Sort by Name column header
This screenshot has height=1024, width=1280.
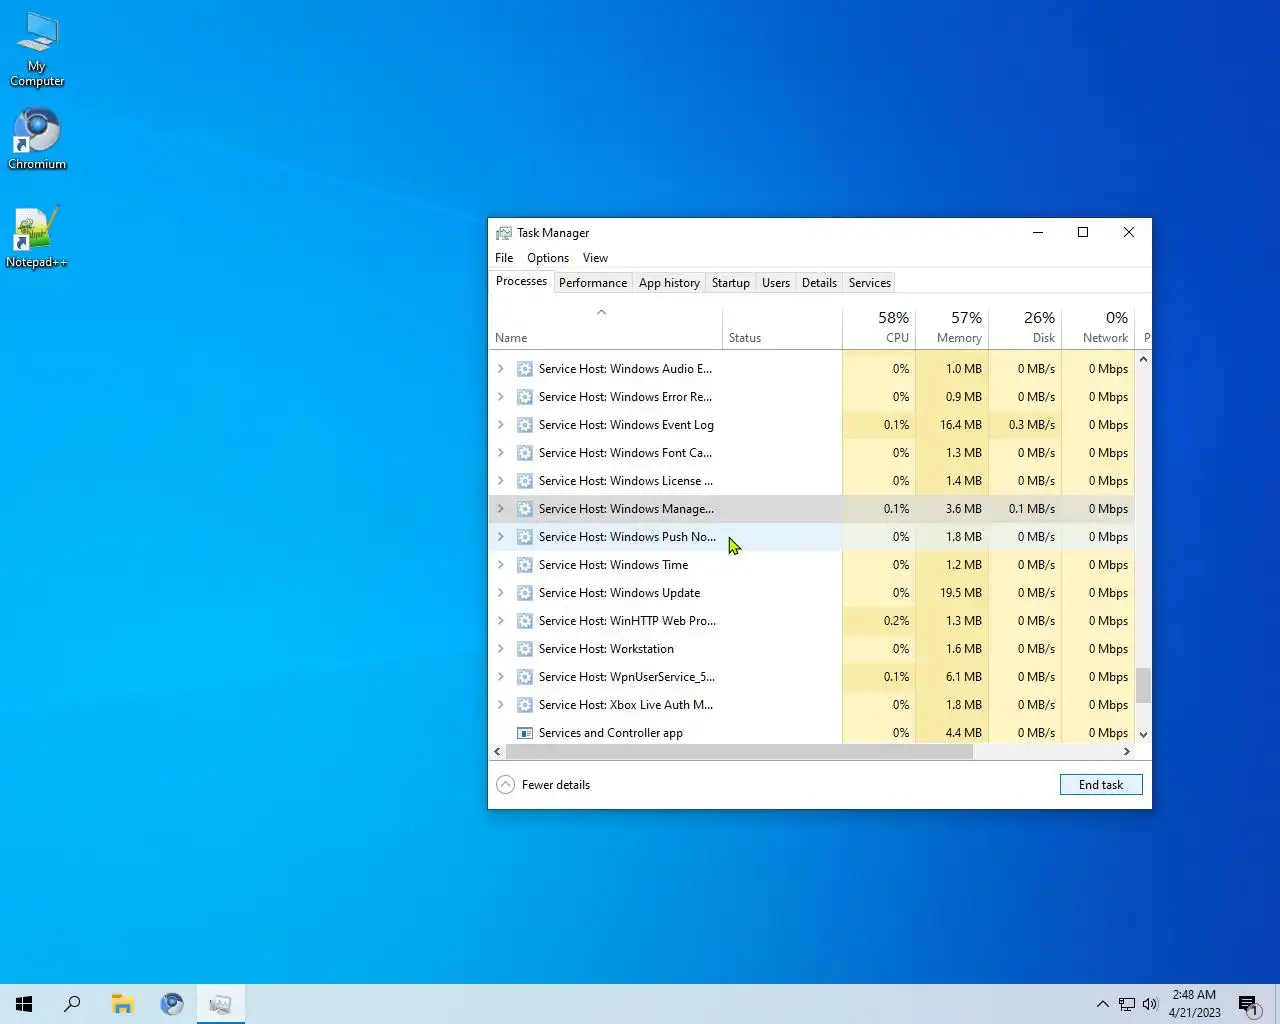tap(606, 327)
